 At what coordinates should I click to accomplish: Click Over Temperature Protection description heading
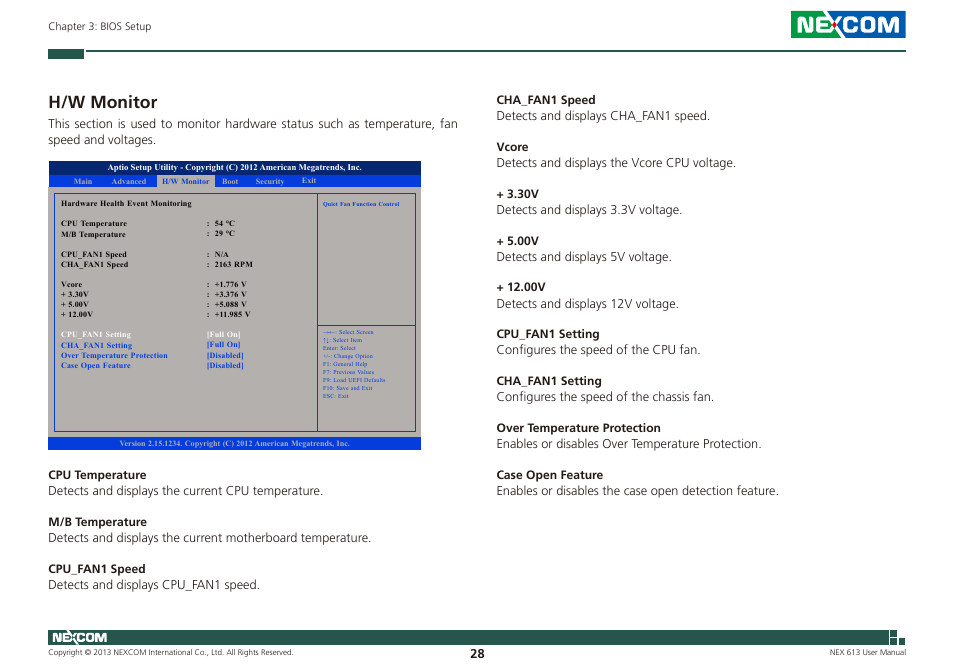pyautogui.click(x=578, y=428)
